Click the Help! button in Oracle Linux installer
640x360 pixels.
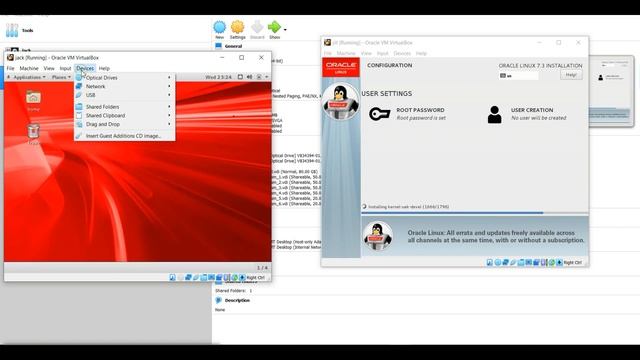[571, 75]
